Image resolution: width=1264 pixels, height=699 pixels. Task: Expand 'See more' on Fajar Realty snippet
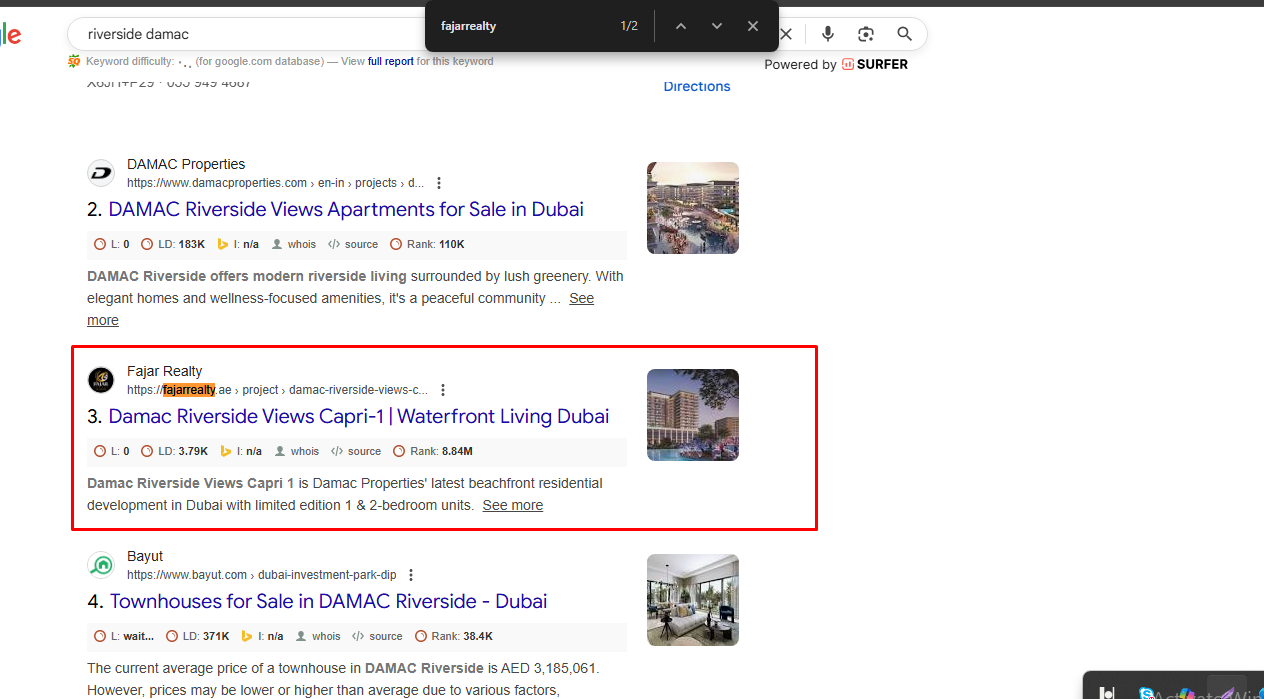tap(512, 505)
